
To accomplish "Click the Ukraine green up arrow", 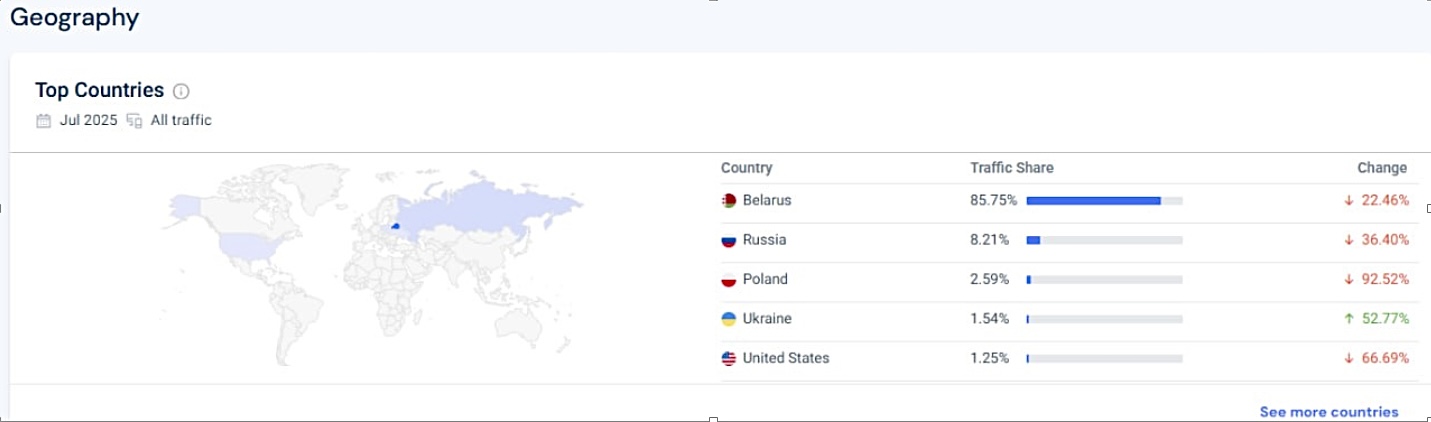I will pyautogui.click(x=1349, y=319).
